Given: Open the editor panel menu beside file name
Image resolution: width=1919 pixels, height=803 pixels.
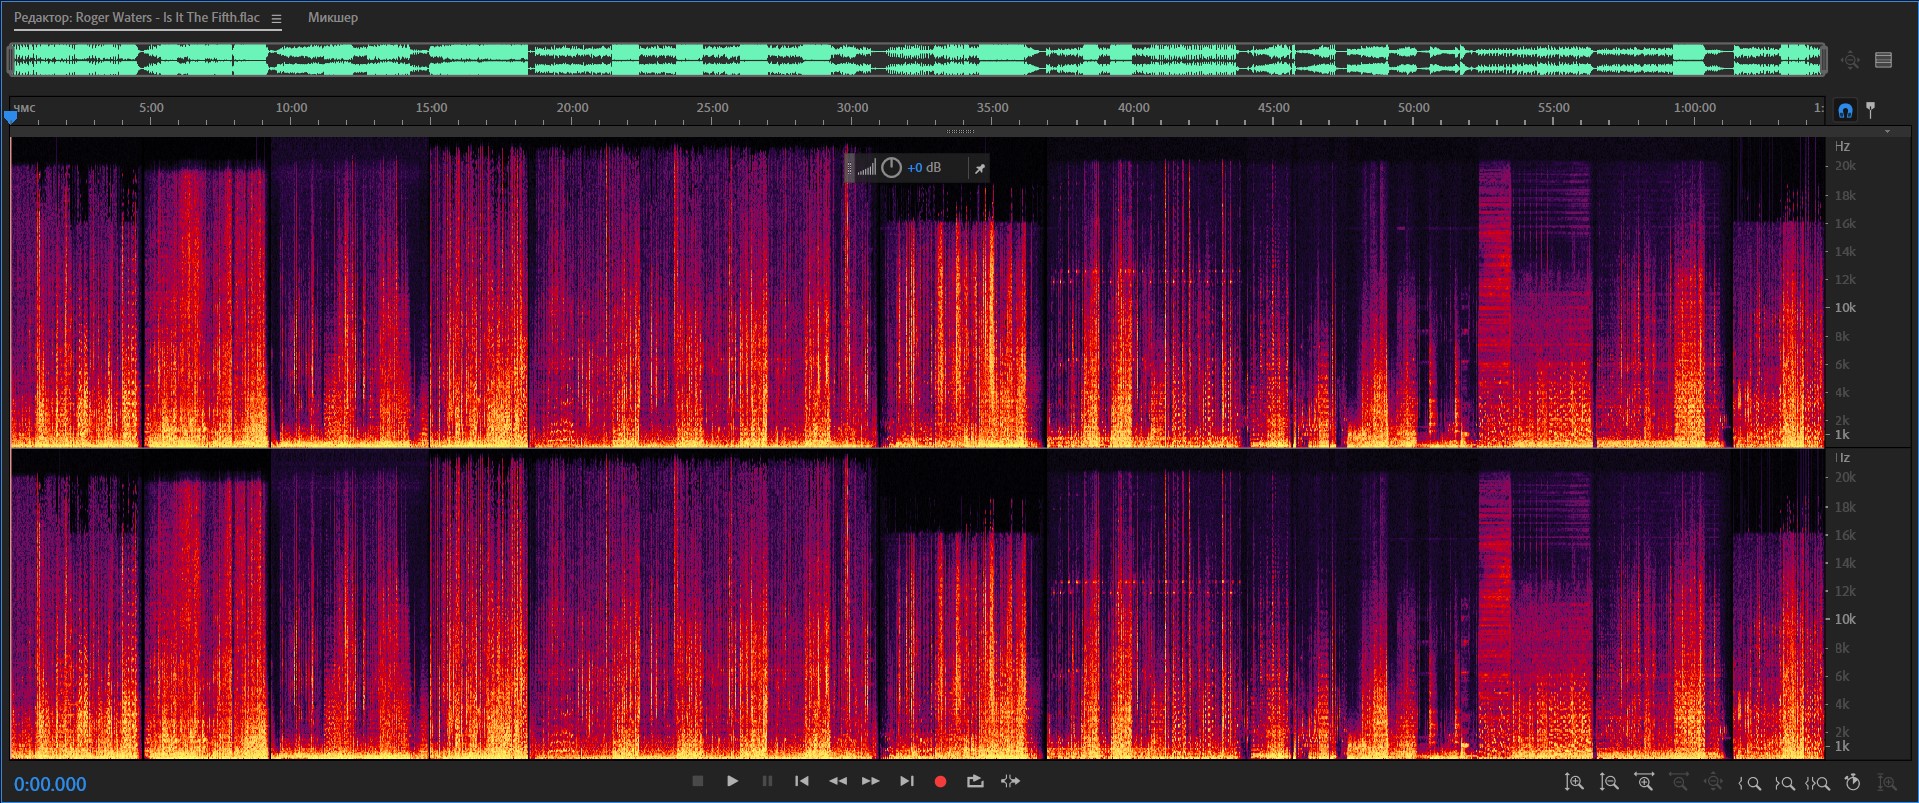Looking at the screenshot, I should [276, 19].
